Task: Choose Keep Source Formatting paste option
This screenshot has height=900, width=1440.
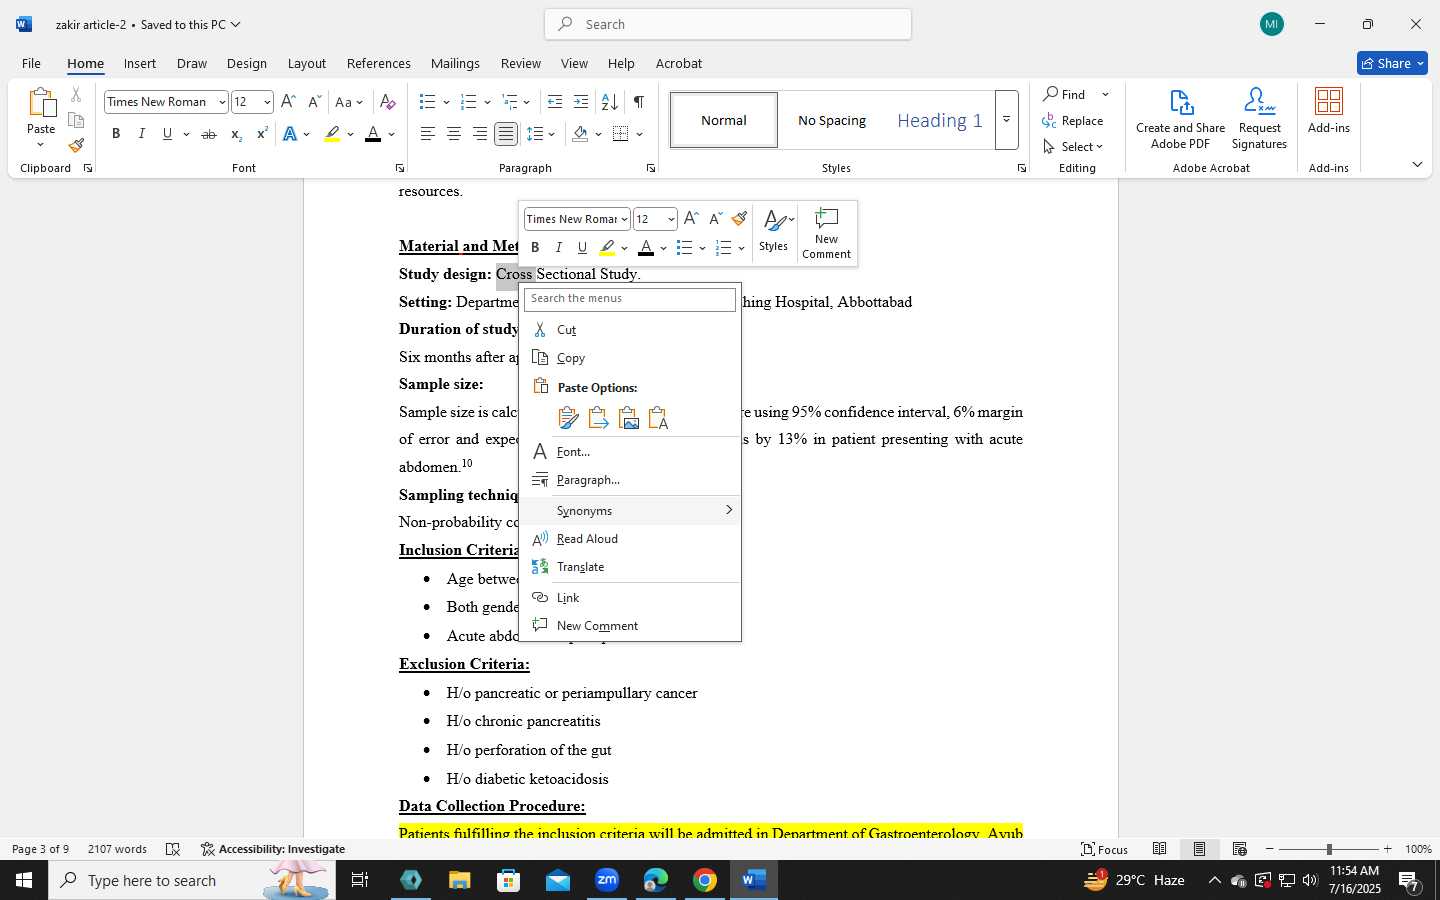Action: tap(568, 418)
